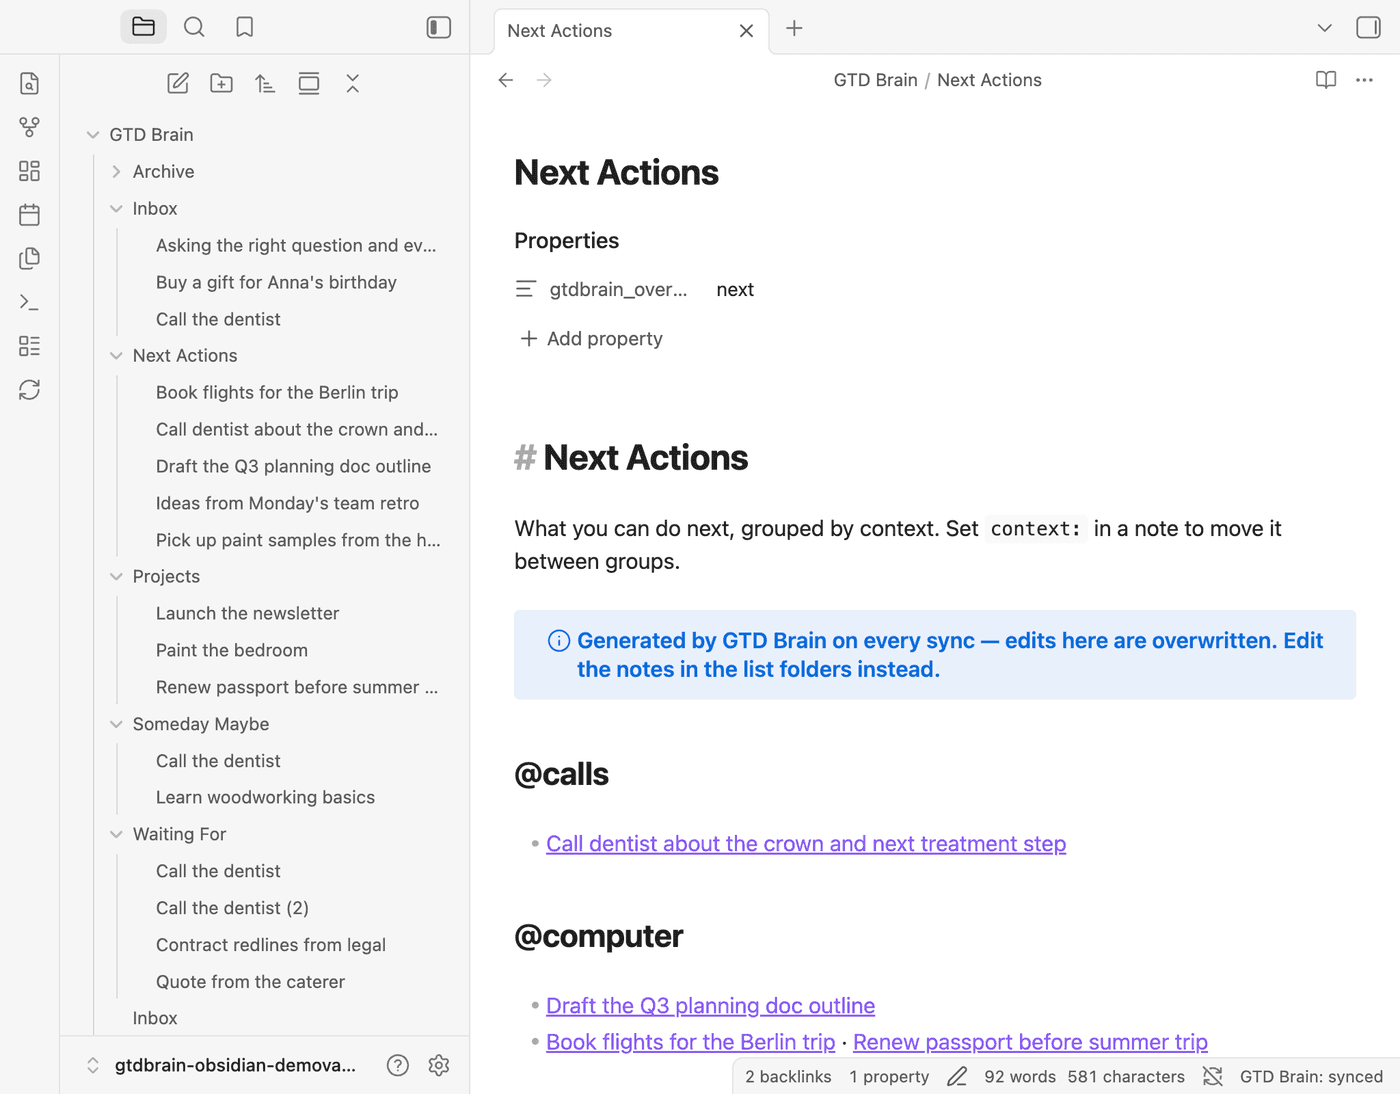Click GTD Brain in the breadcrumb
1400x1094 pixels.
click(875, 80)
